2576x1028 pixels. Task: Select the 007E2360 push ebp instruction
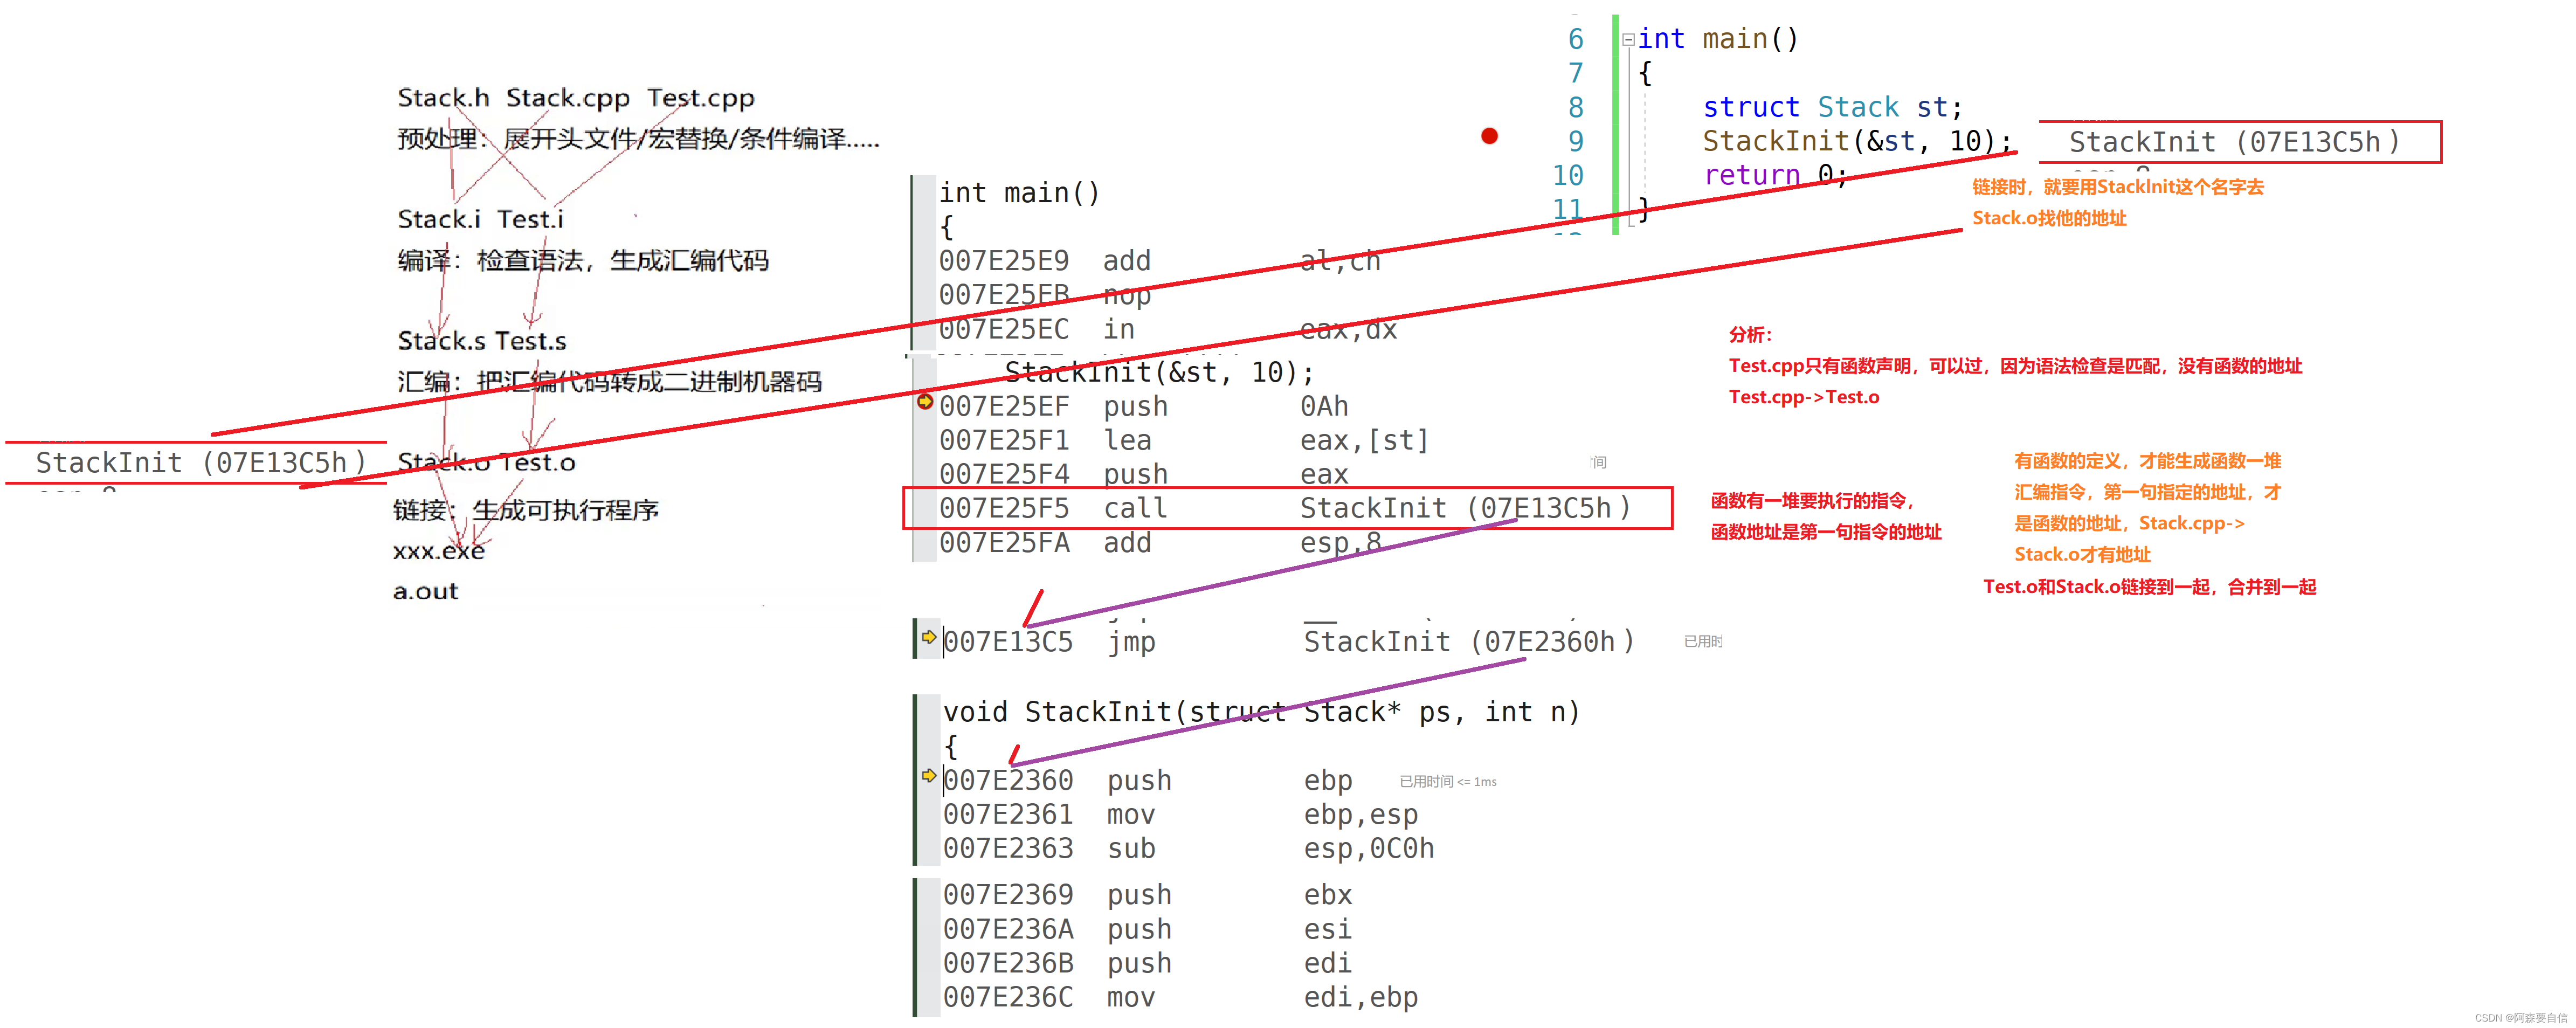tap(1148, 781)
